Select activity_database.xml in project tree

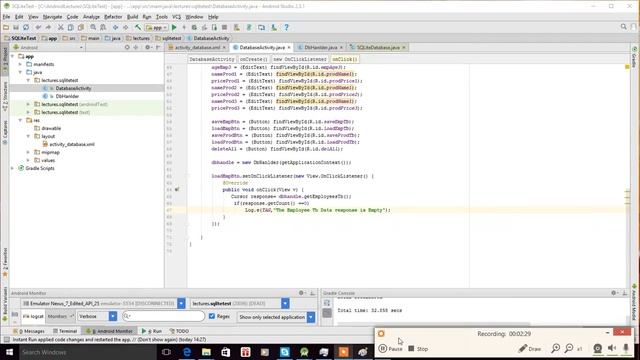point(72,144)
